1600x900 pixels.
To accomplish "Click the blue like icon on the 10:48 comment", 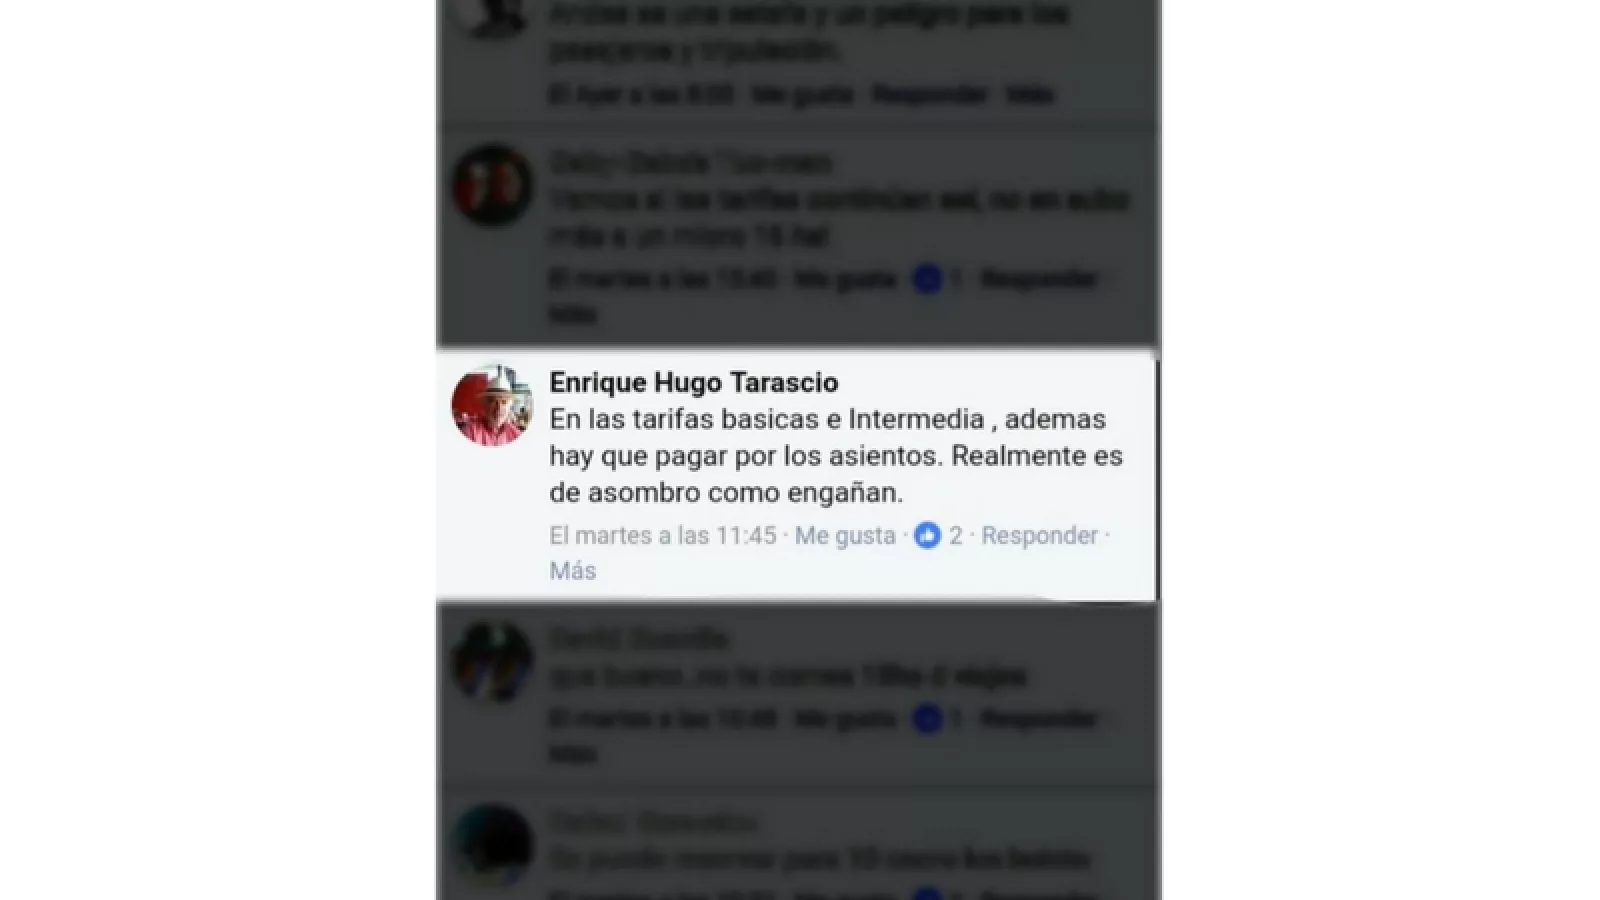I will tap(928, 718).
